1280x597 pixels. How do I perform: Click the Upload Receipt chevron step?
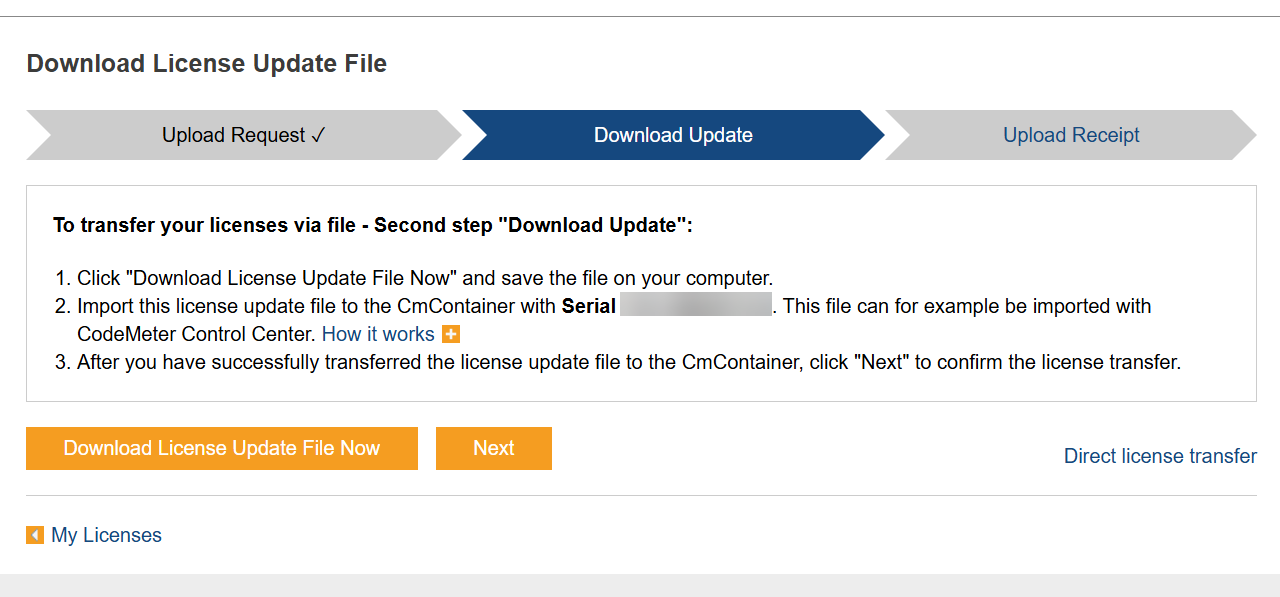pyautogui.click(x=1071, y=135)
